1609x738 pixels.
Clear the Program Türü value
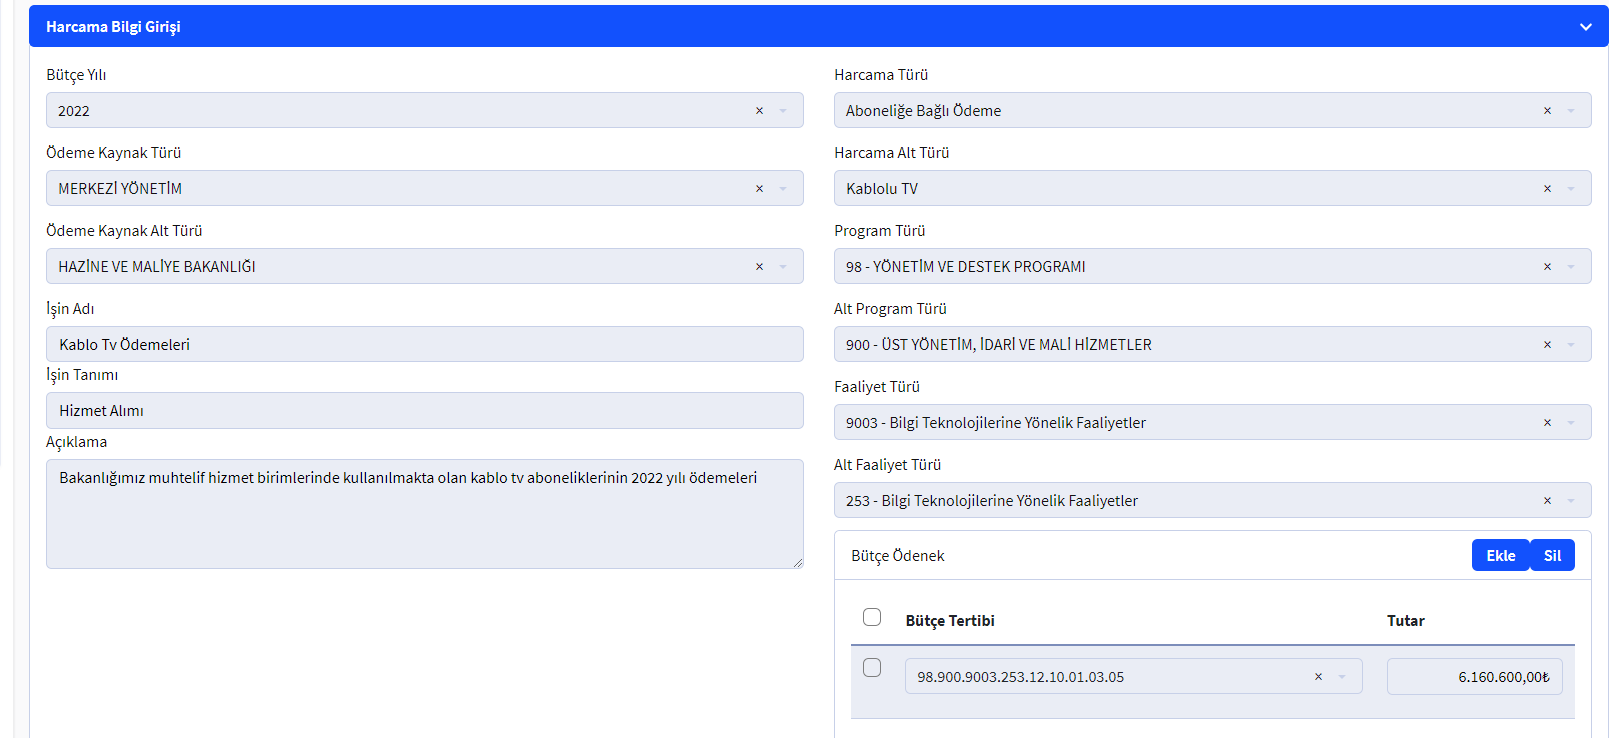1547,267
